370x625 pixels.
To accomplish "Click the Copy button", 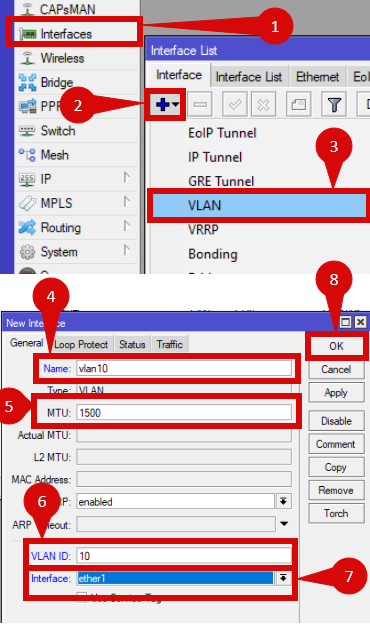I will tap(336, 467).
